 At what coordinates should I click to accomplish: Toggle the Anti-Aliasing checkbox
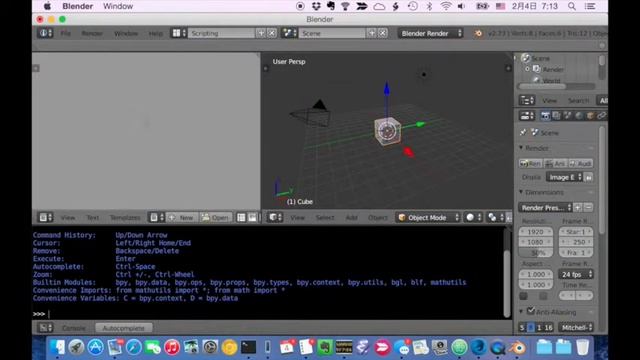531,311
